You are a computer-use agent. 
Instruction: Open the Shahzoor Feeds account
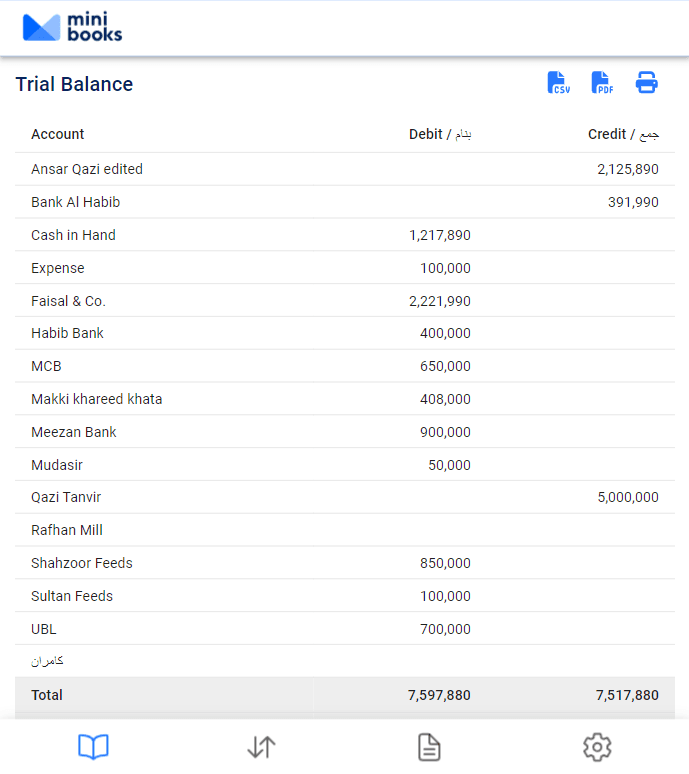(82, 563)
